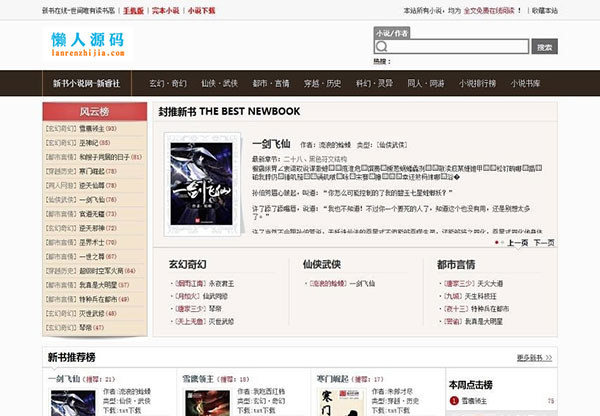Open 灭世武修 under 玄幻奇幻 section
Screen dimensions: 600x416
pyautogui.click(x=221, y=321)
